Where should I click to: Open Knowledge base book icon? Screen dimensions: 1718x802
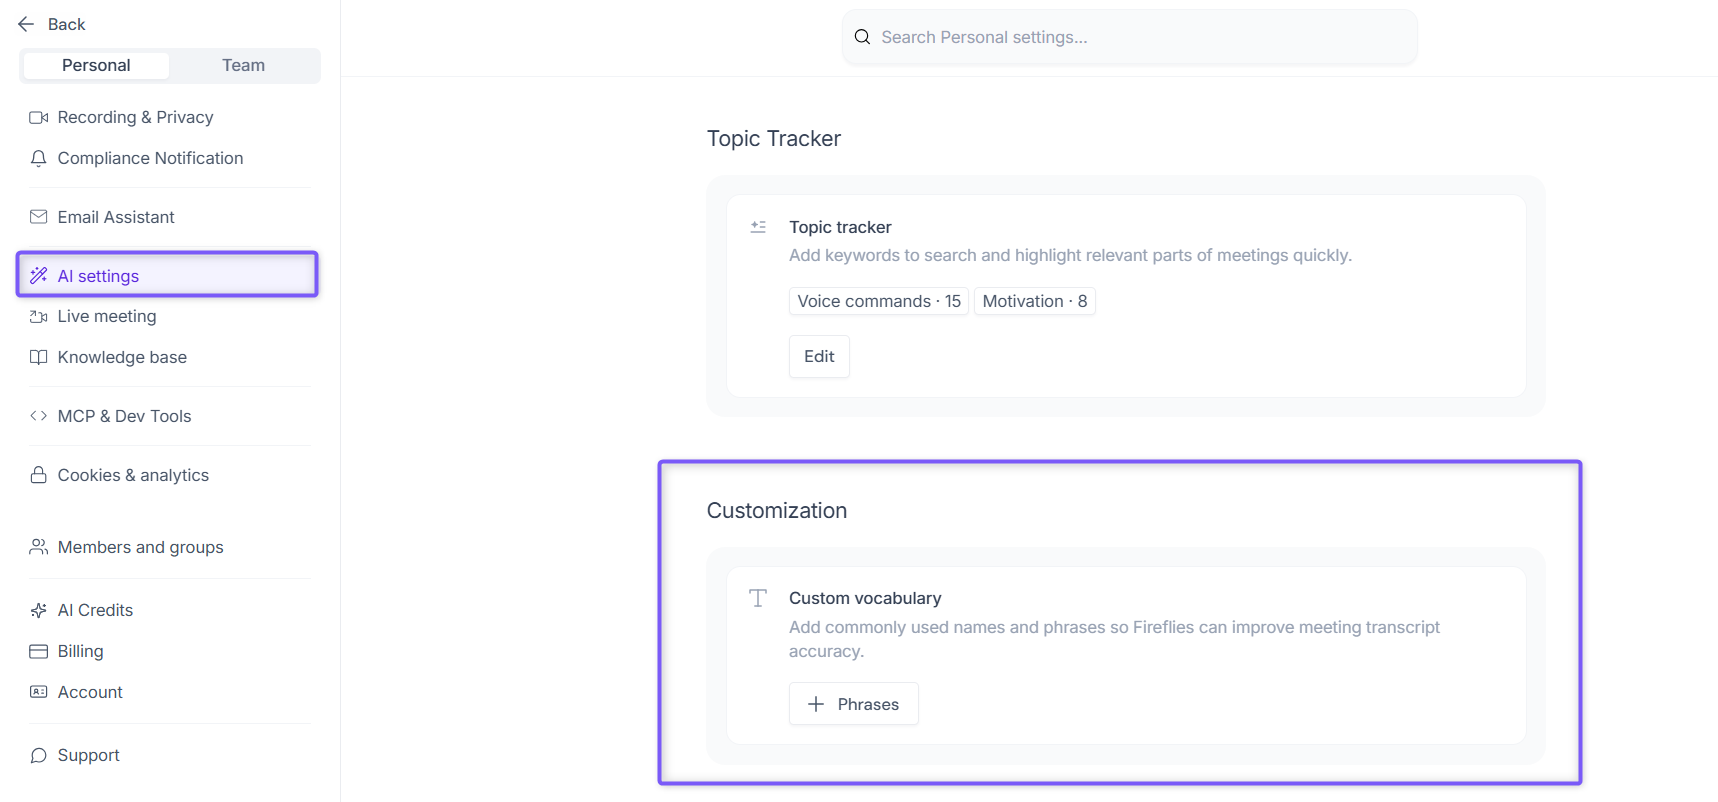click(x=39, y=357)
